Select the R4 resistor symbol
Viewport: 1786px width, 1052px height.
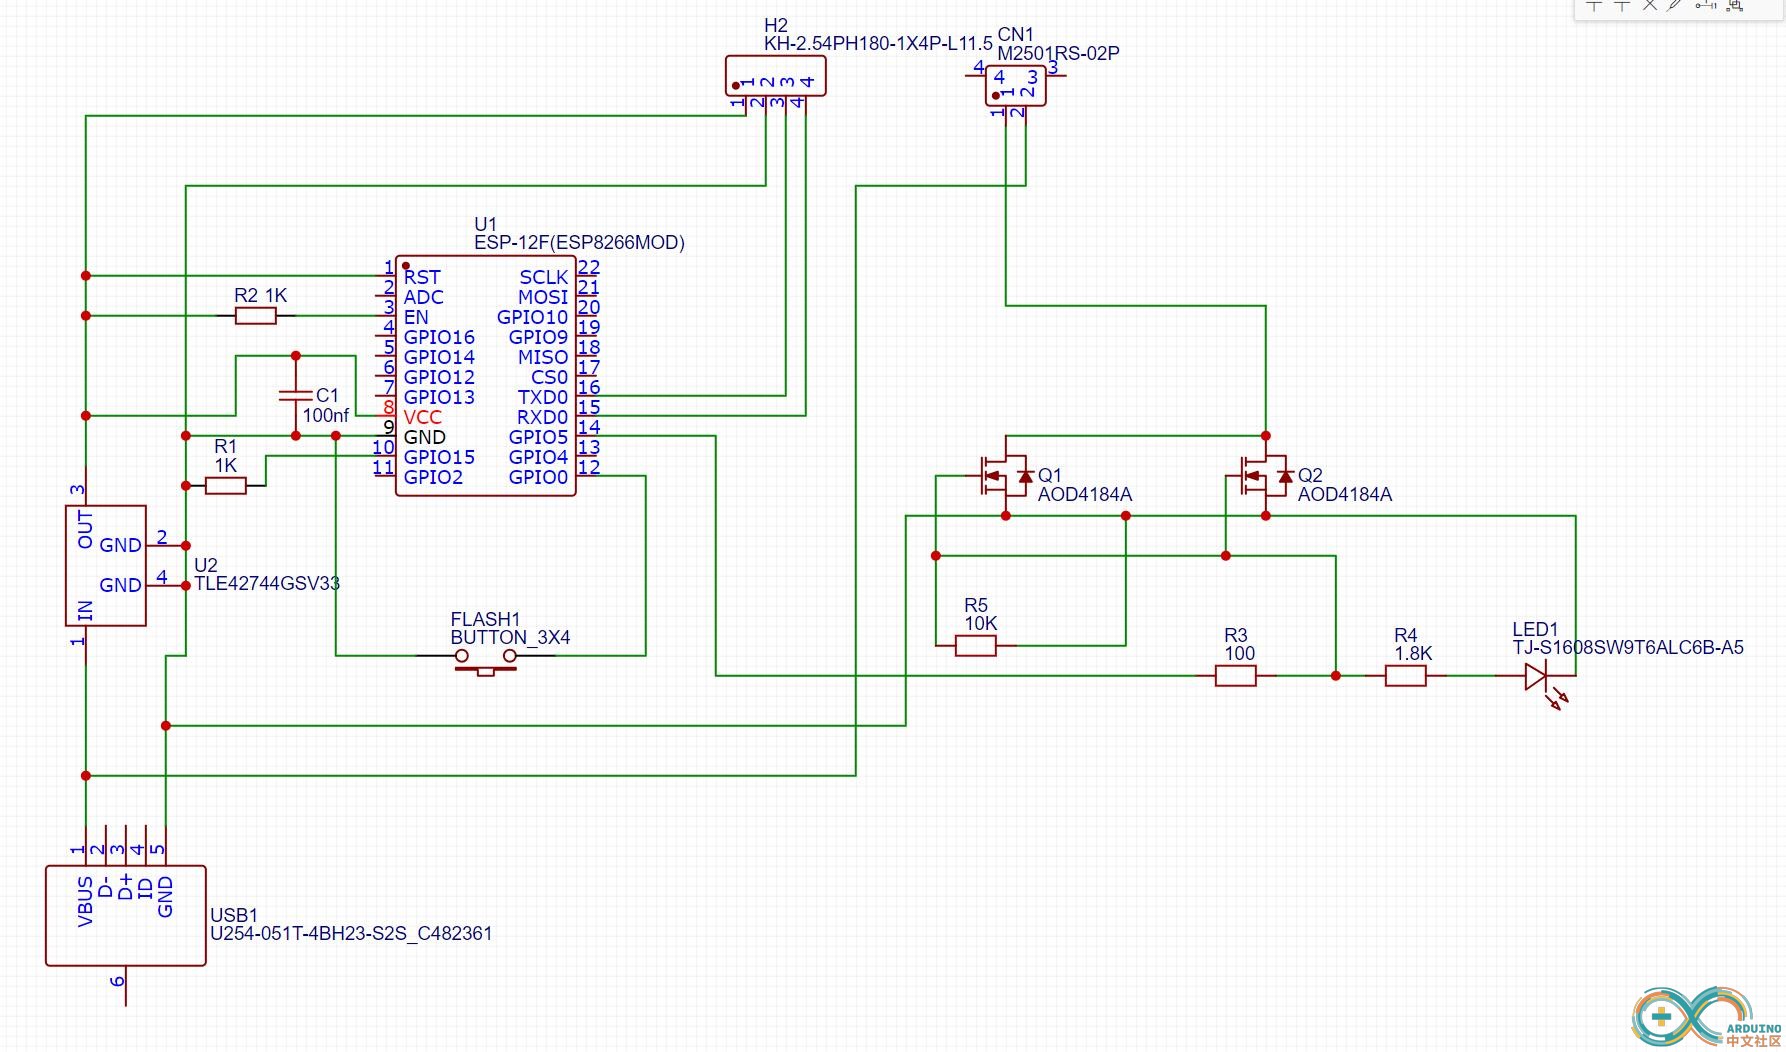(x=1406, y=676)
